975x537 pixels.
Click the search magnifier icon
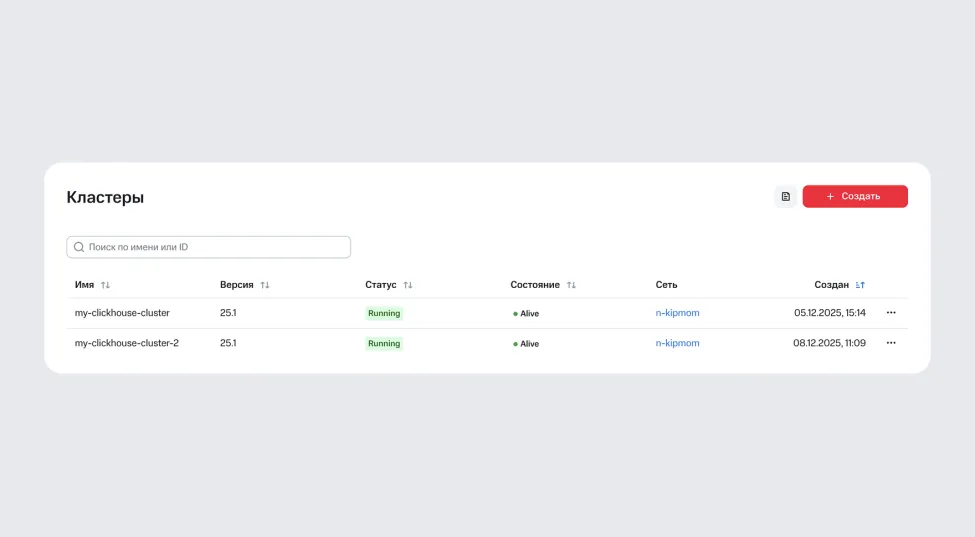(x=79, y=247)
